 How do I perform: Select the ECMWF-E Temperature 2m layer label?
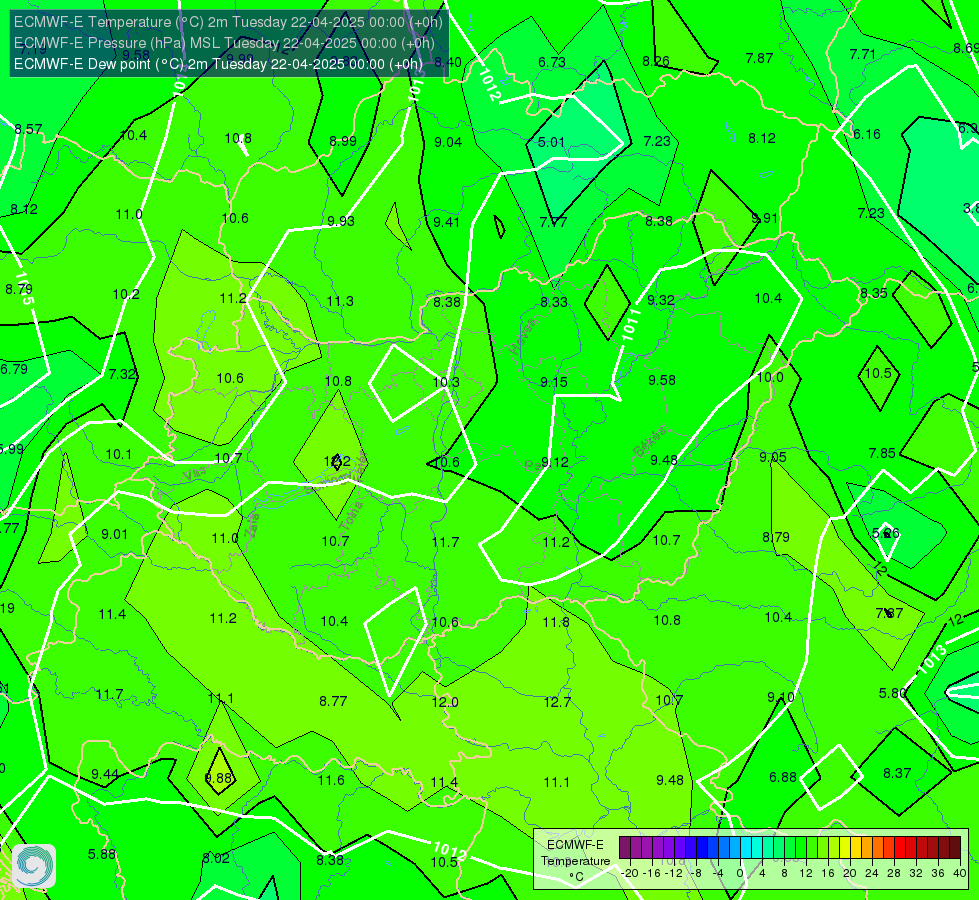tap(228, 22)
